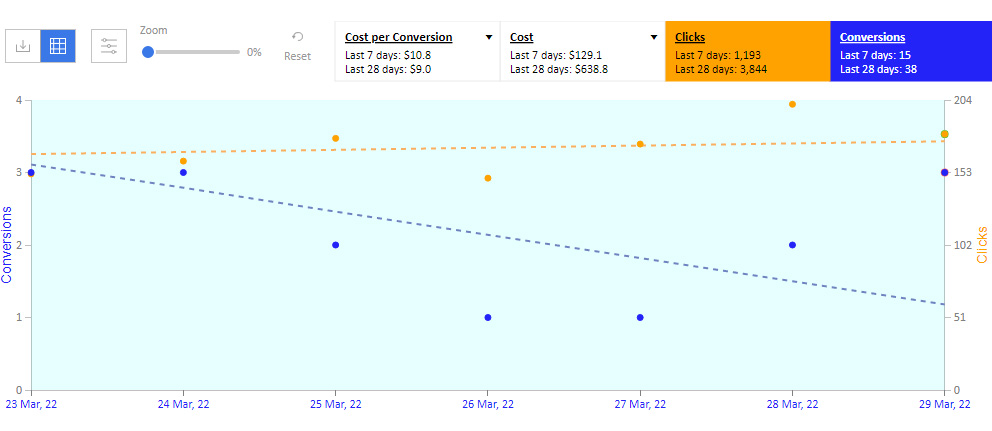
Task: Click the download chart icon
Action: point(23,46)
